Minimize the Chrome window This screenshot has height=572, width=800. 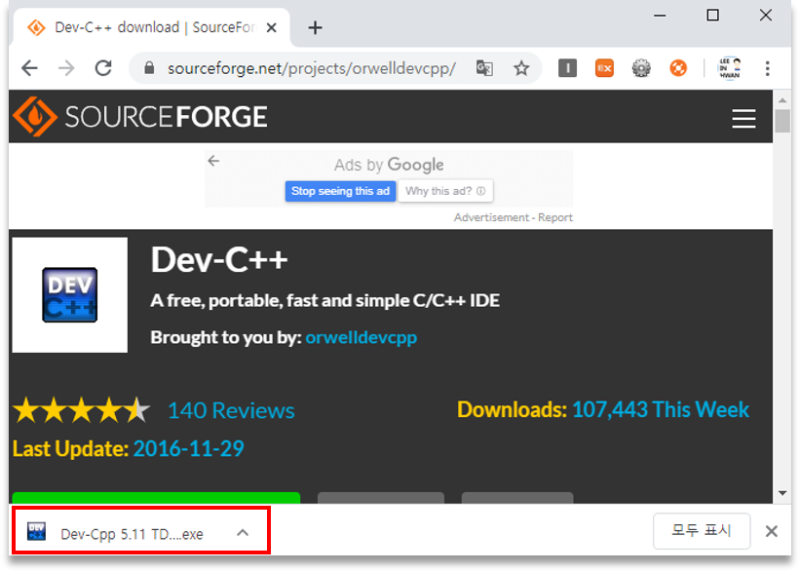tap(660, 15)
